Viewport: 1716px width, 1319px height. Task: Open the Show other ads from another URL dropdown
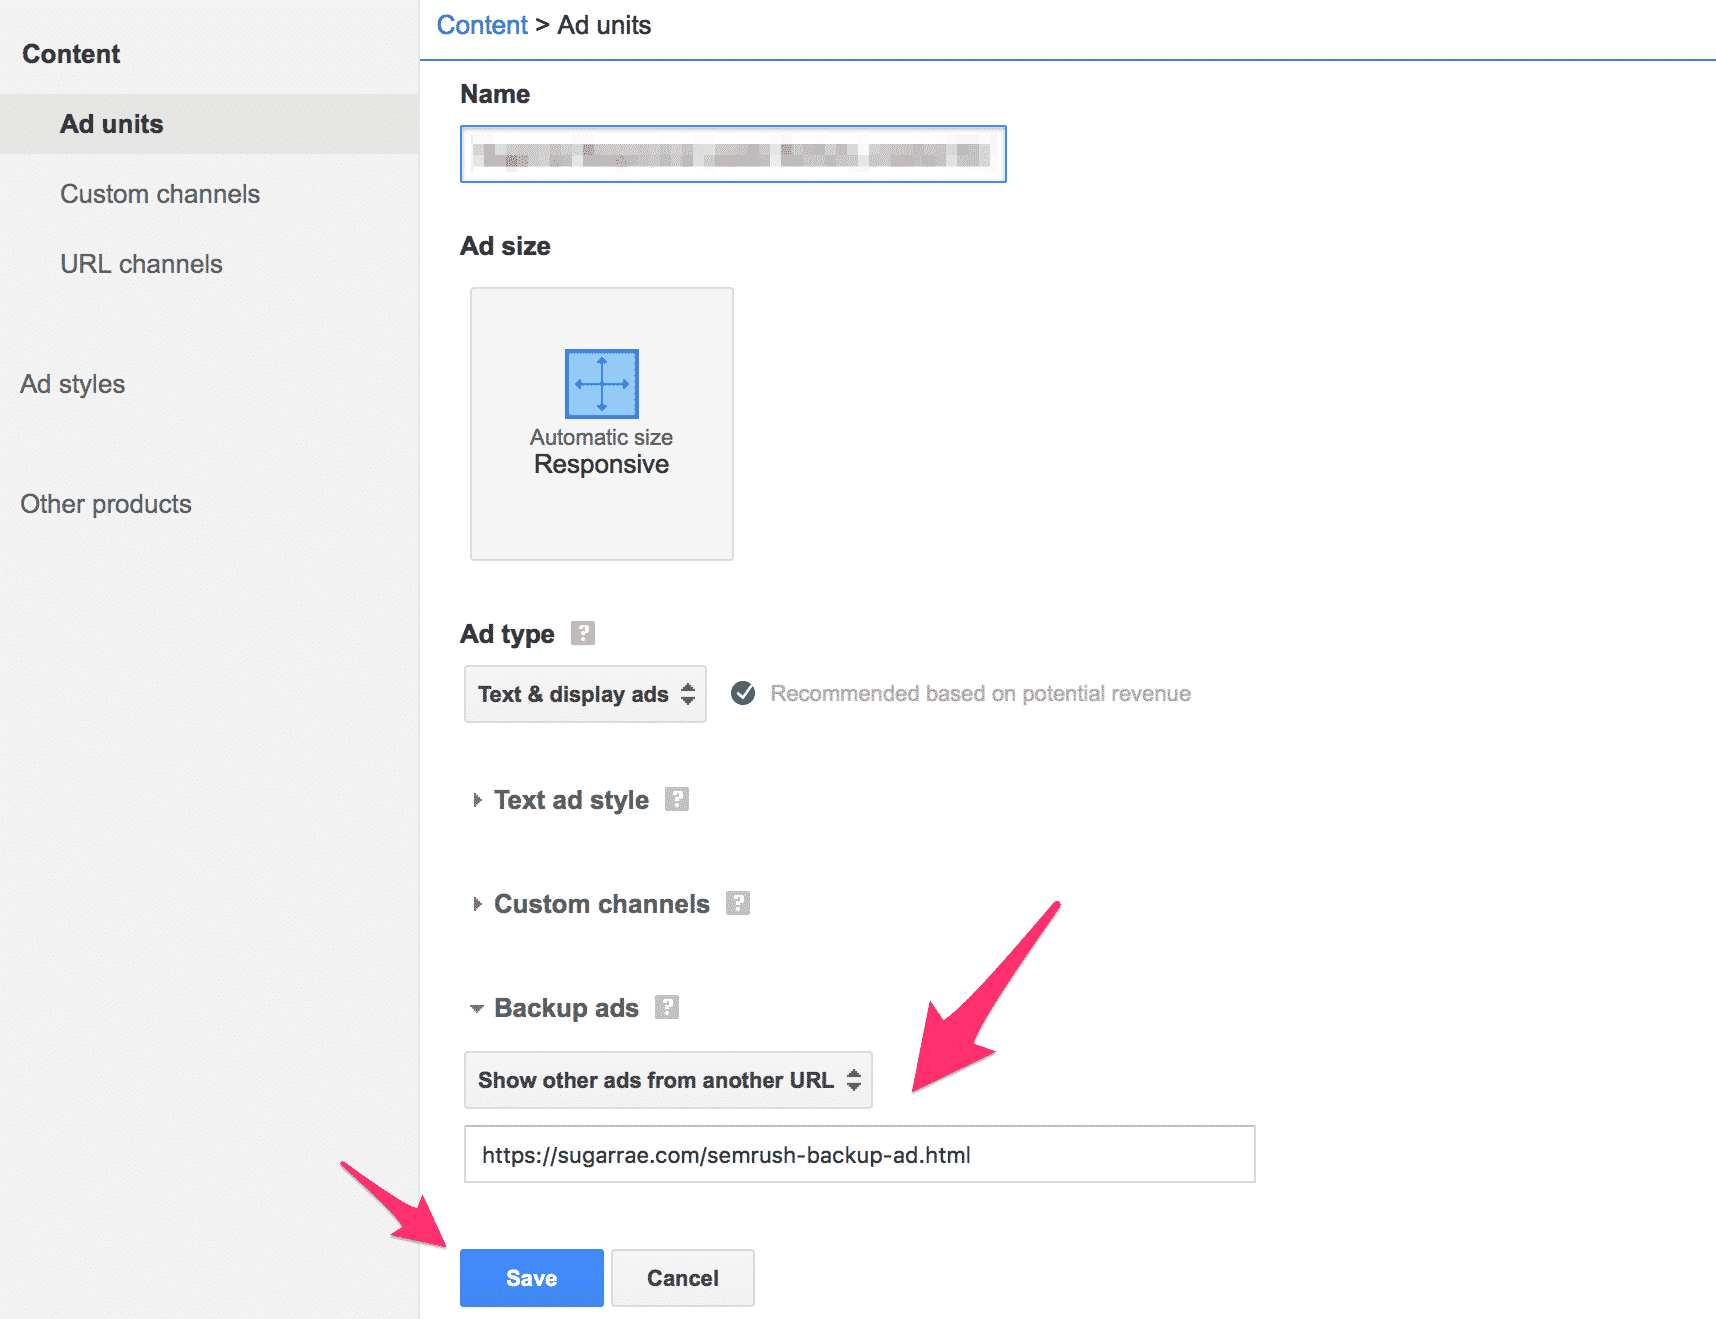(668, 1080)
